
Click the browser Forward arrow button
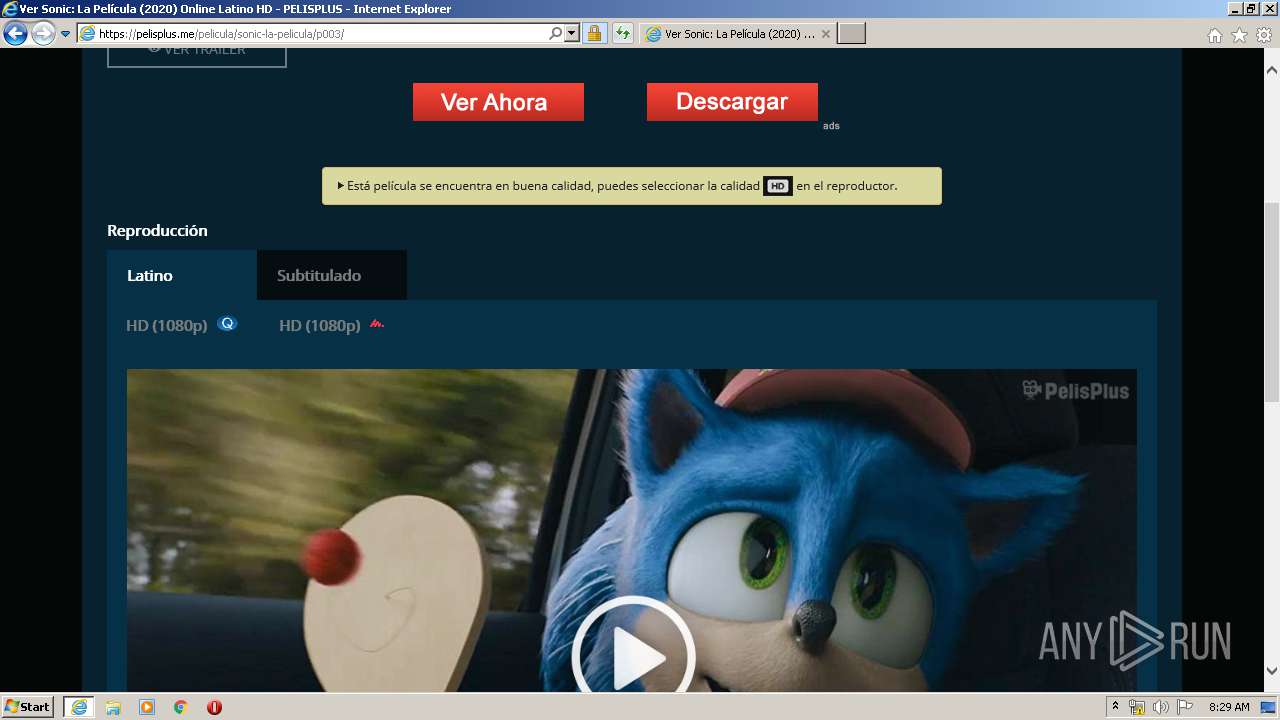coord(43,34)
